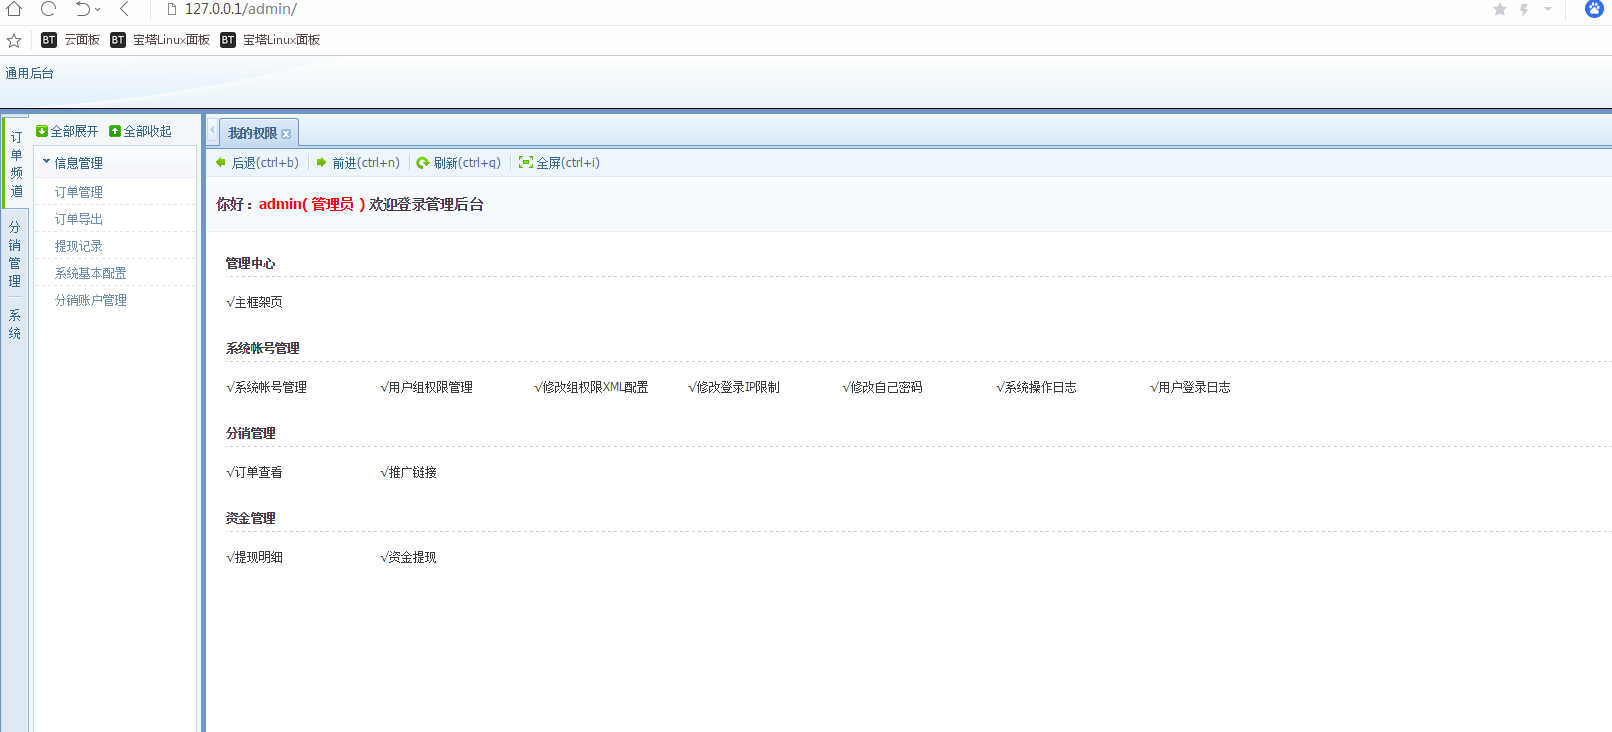Click 前进(ctrl+n) toolbar button
Screen dimensions: 1612x732
[358, 163]
